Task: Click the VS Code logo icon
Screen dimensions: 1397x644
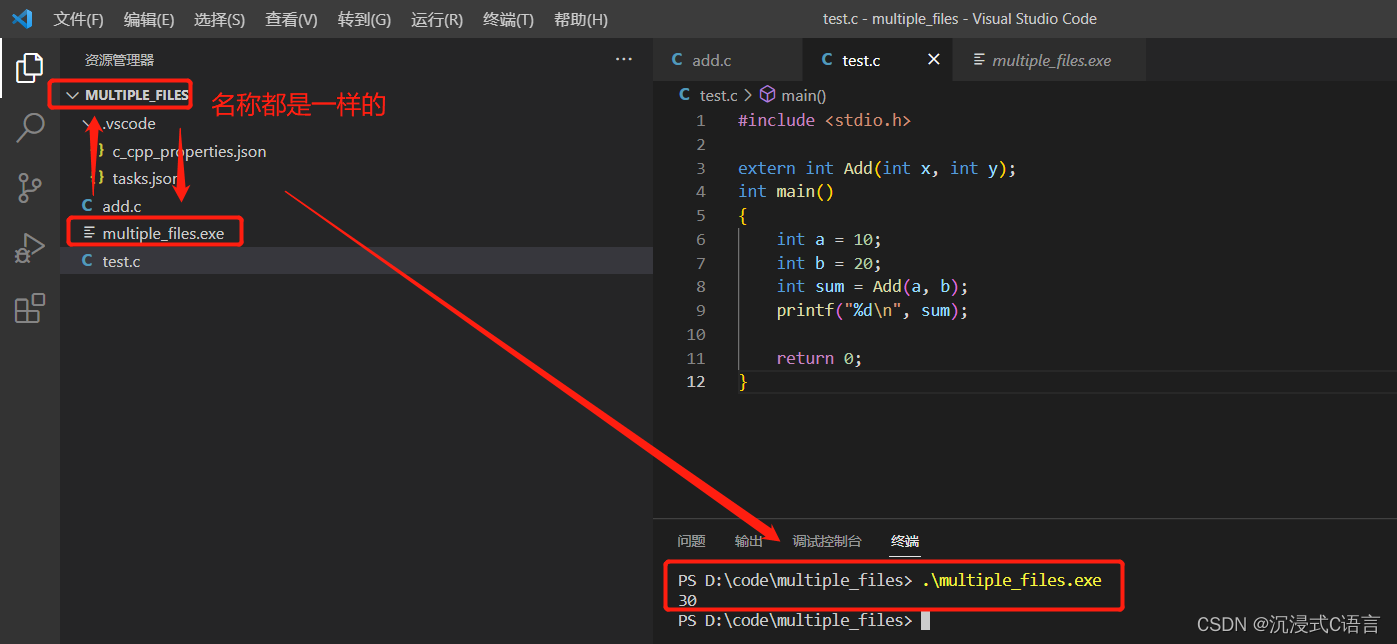Action: point(22,19)
